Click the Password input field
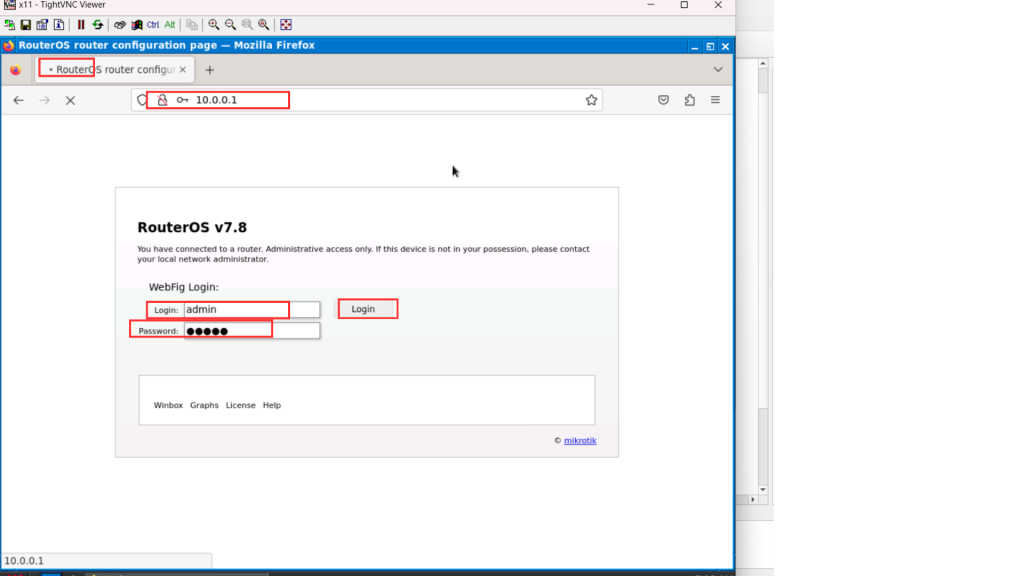 click(x=252, y=331)
